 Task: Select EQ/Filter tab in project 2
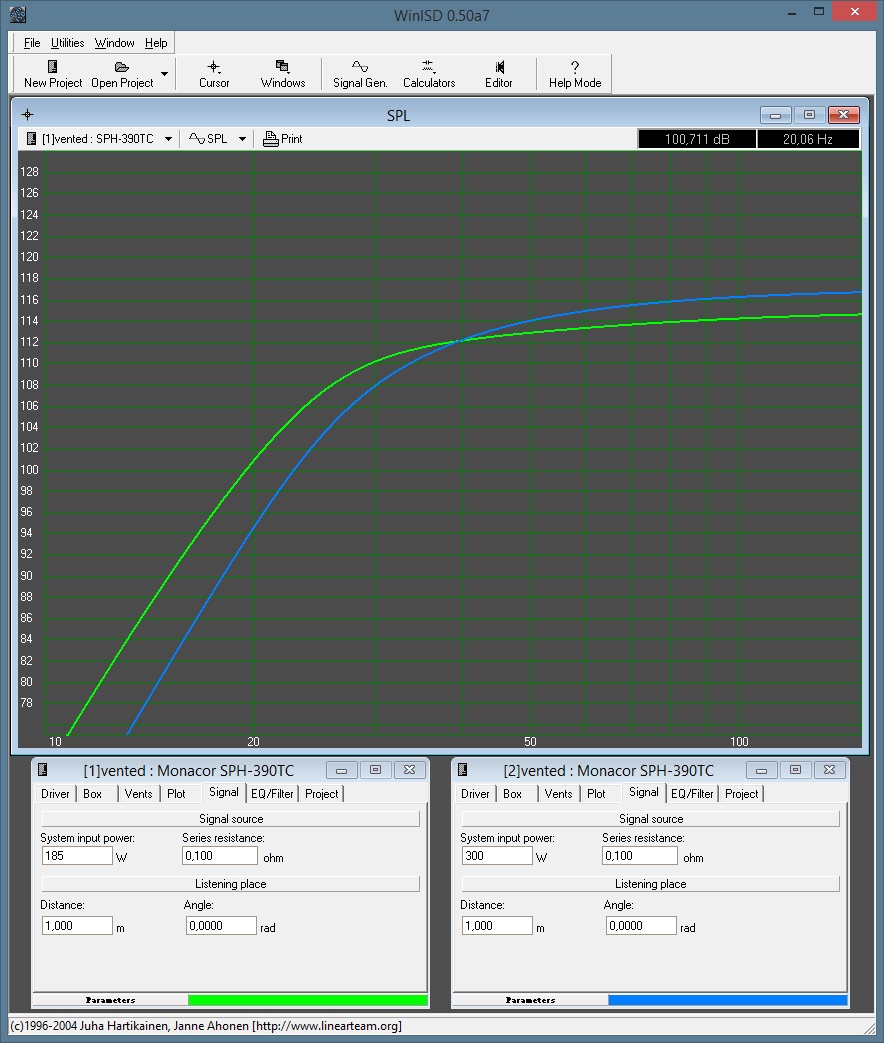click(x=692, y=793)
